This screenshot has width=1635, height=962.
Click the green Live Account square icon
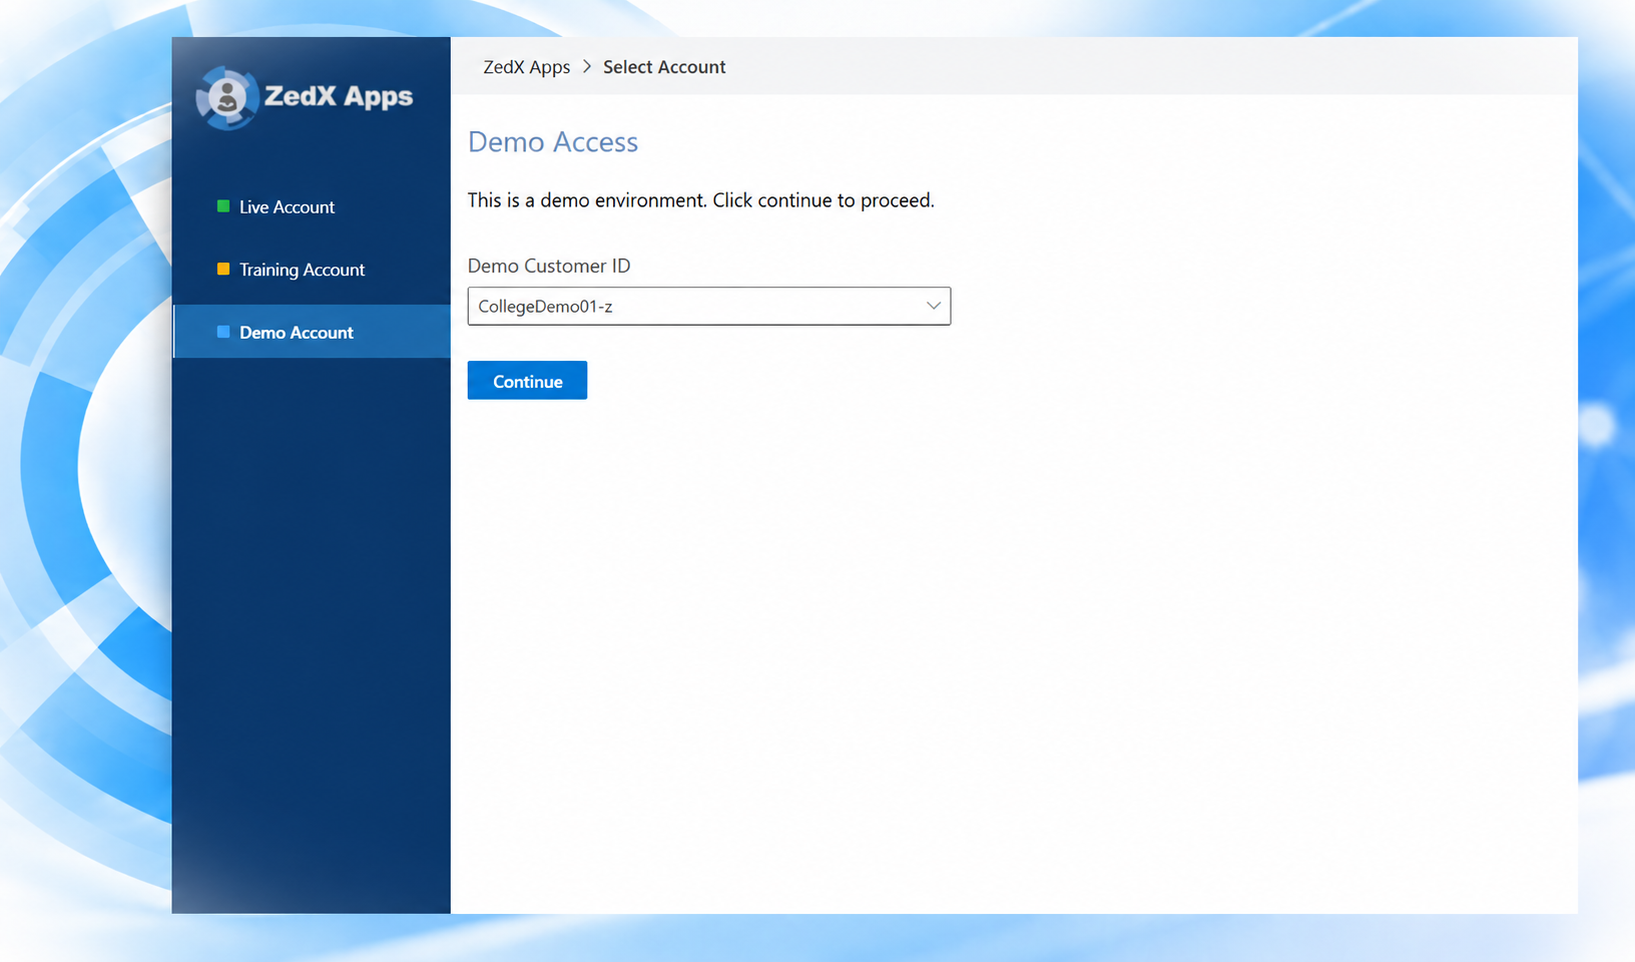tap(223, 206)
